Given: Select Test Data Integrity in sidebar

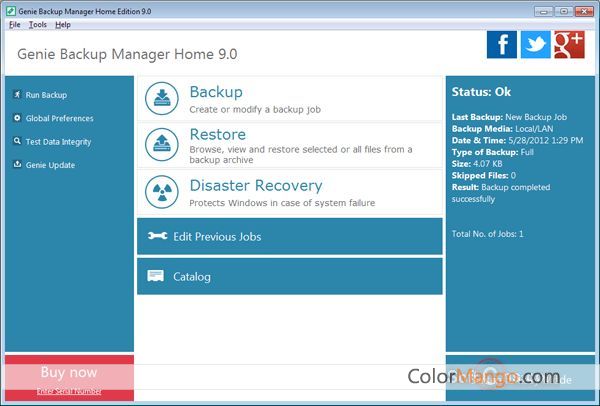Looking at the screenshot, I should 59,141.
